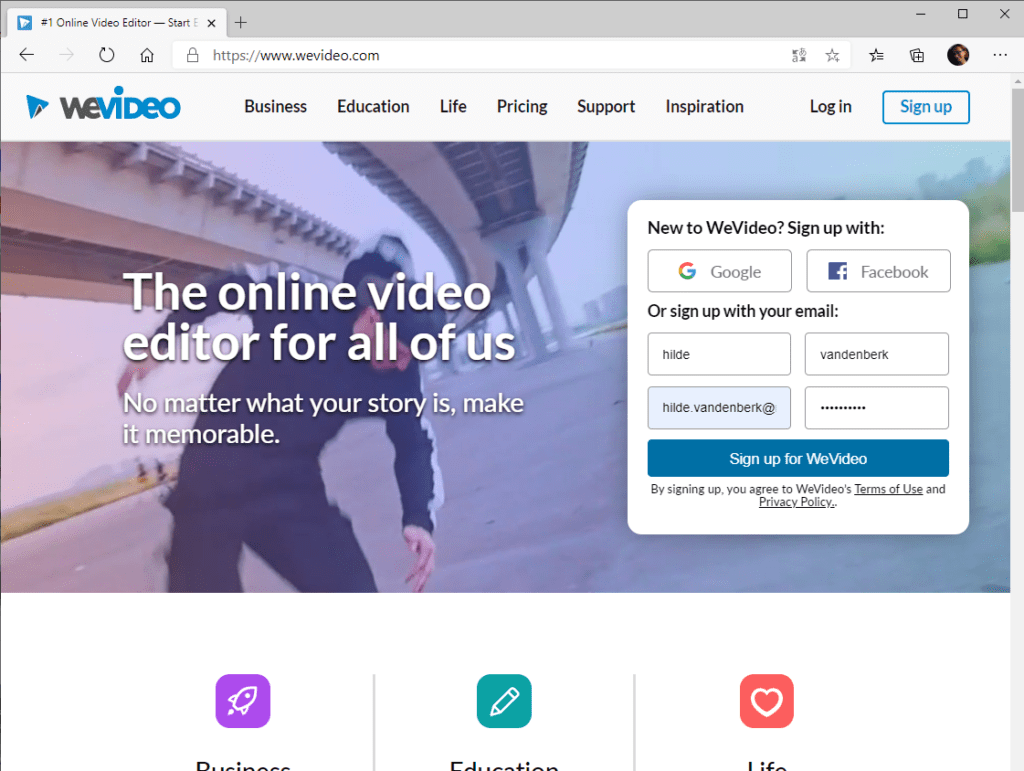This screenshot has width=1024, height=771.
Task: Open the browser settings and more menu
Action: click(1000, 55)
